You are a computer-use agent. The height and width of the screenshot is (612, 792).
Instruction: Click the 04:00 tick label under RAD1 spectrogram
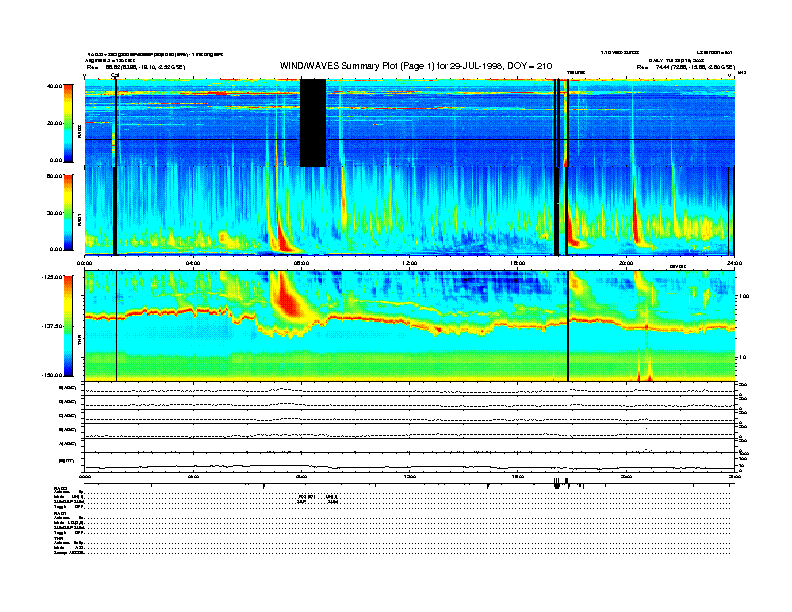point(193,263)
